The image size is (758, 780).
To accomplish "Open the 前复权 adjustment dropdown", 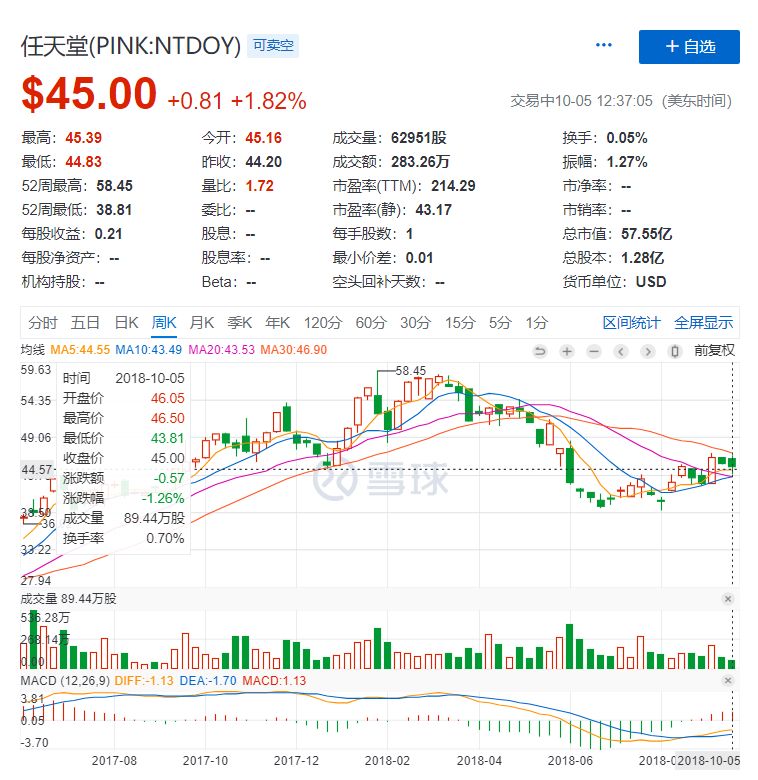I will coord(714,351).
